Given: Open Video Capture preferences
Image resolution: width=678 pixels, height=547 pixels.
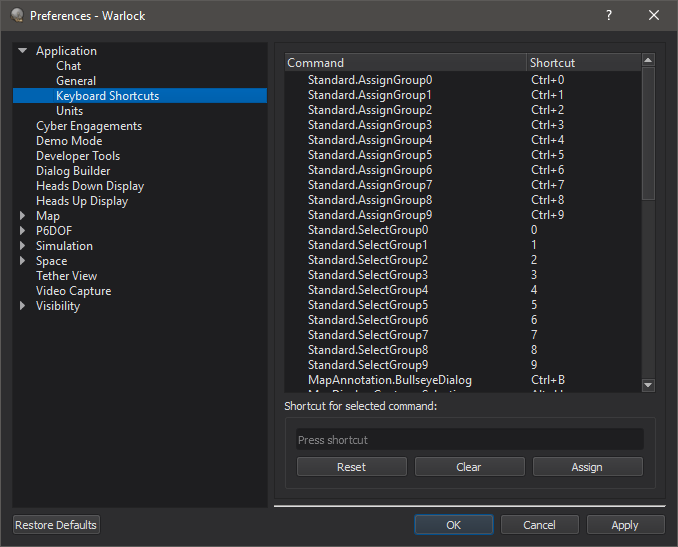Looking at the screenshot, I should point(74,291).
